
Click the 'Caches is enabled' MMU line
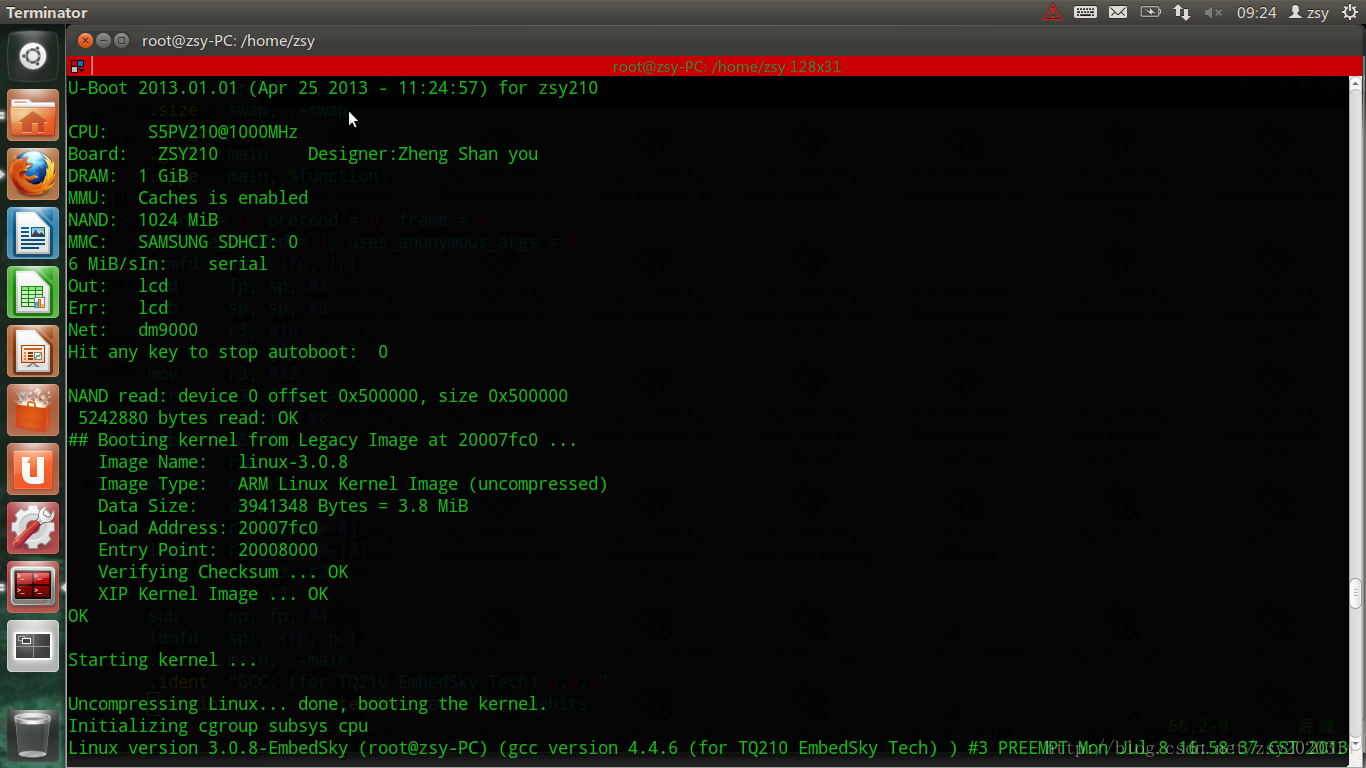tap(188, 198)
